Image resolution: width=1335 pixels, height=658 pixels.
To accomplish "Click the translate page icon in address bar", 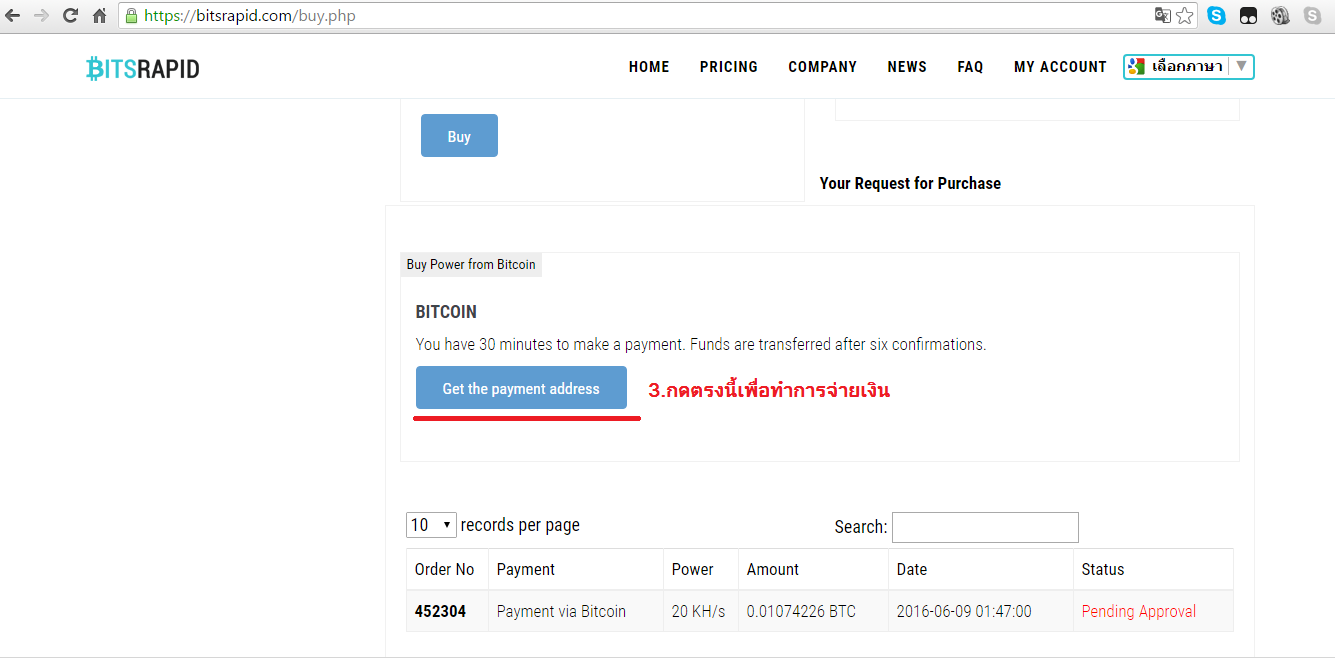I will click(1162, 15).
